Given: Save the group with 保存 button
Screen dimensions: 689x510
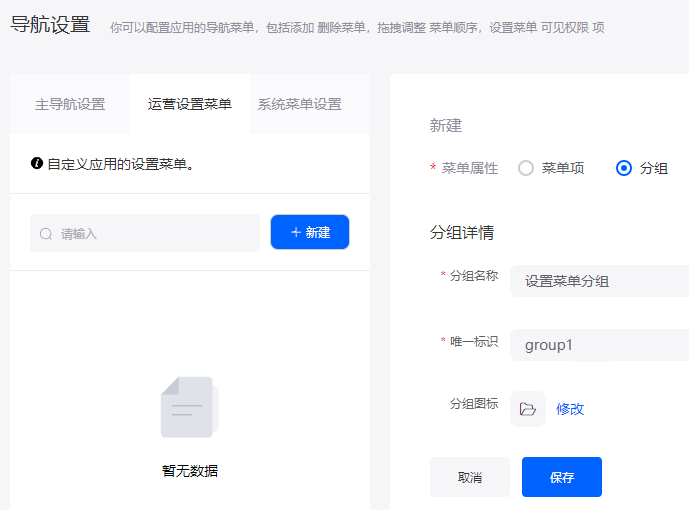Looking at the screenshot, I should click(562, 477).
